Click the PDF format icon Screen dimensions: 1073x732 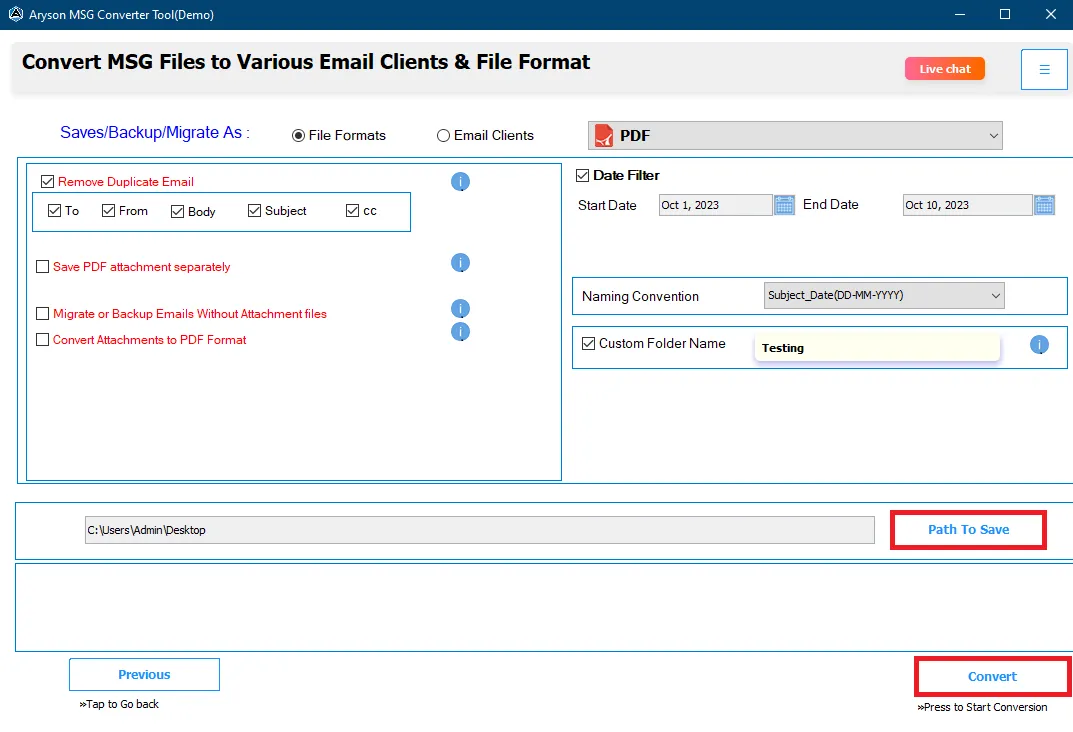click(604, 135)
